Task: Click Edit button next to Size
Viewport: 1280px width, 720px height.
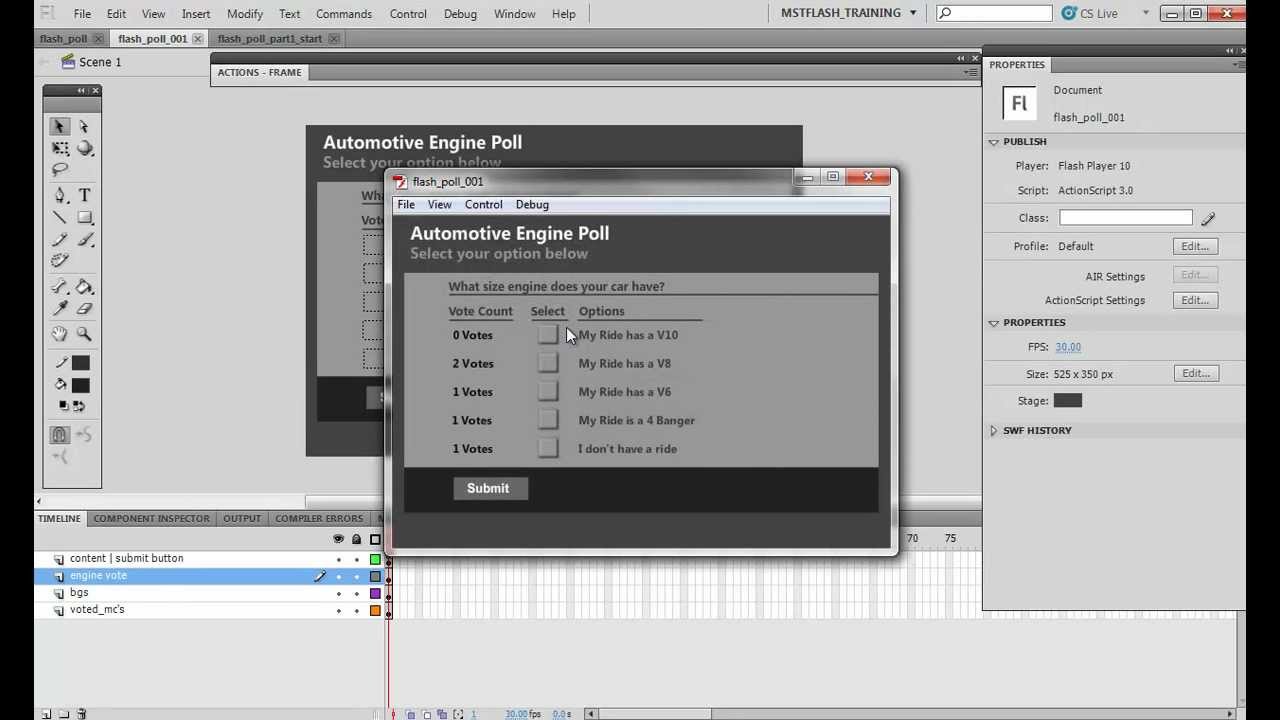Action: pyautogui.click(x=1195, y=373)
